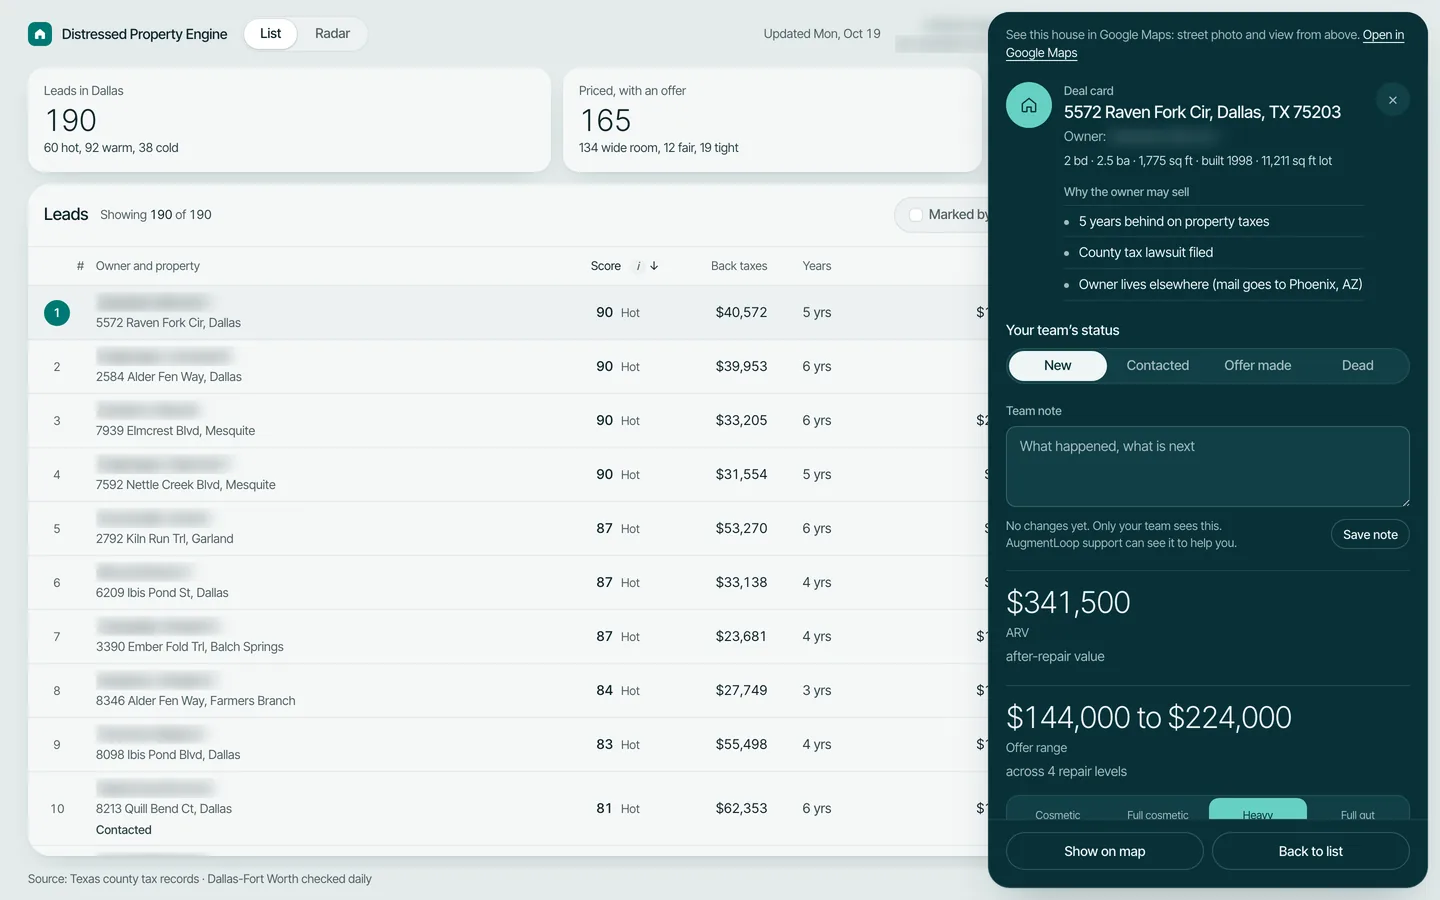The image size is (1440, 900).
Task: Click the deal card house icon
Action: [x=1029, y=105]
